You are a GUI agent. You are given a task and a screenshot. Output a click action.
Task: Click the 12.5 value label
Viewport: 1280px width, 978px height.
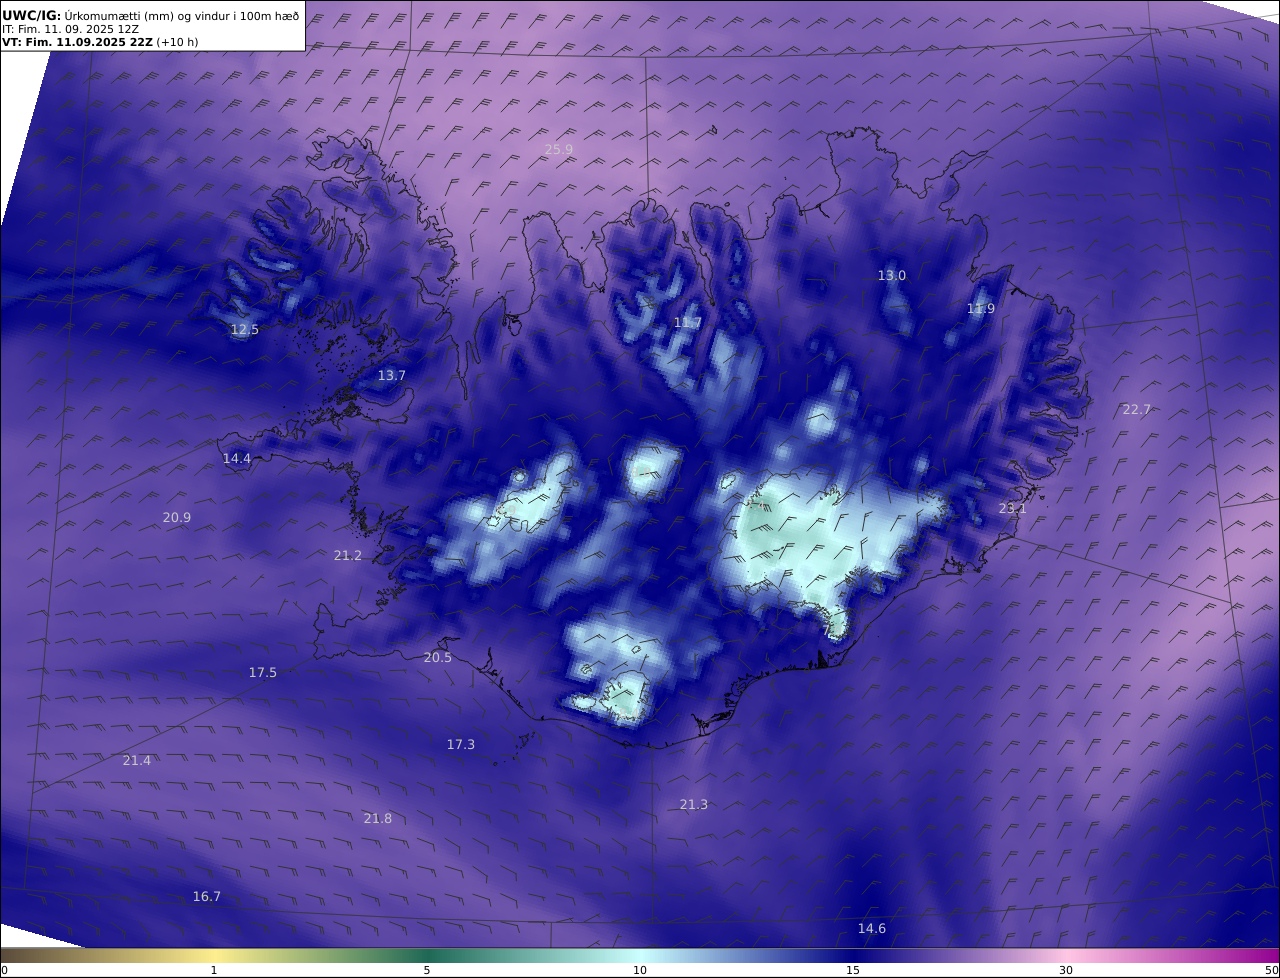245,330
